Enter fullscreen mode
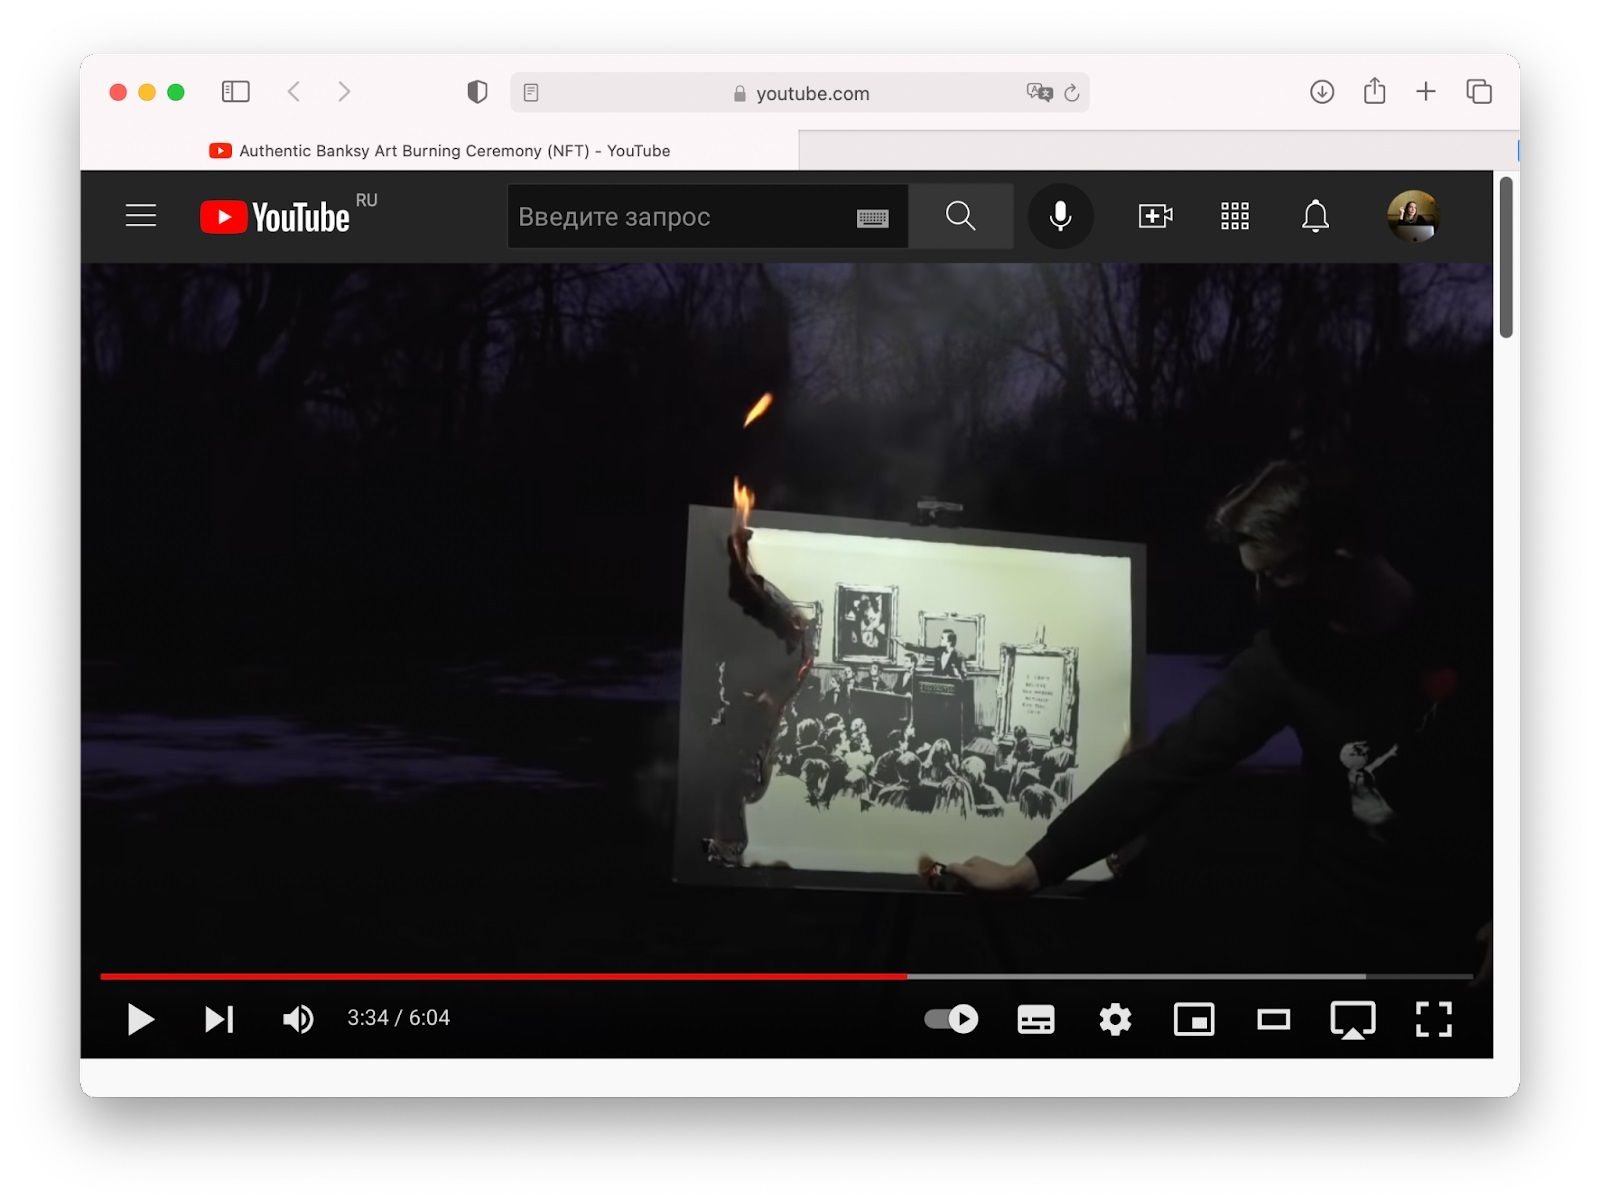Image resolution: width=1600 pixels, height=1204 pixels. (1433, 1019)
